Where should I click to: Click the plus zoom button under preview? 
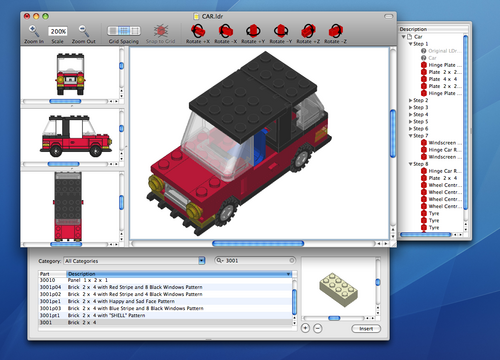pyautogui.click(x=305, y=328)
